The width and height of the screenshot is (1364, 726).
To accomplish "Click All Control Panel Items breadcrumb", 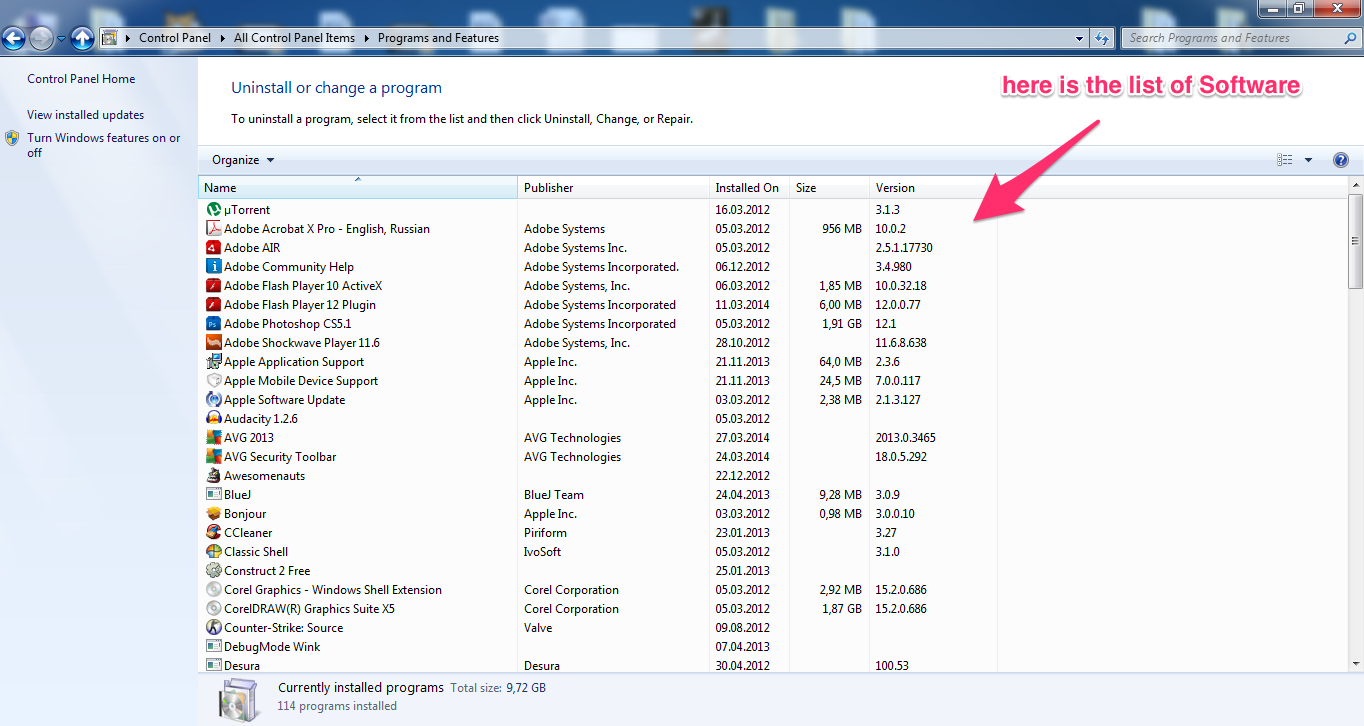I will [x=294, y=38].
